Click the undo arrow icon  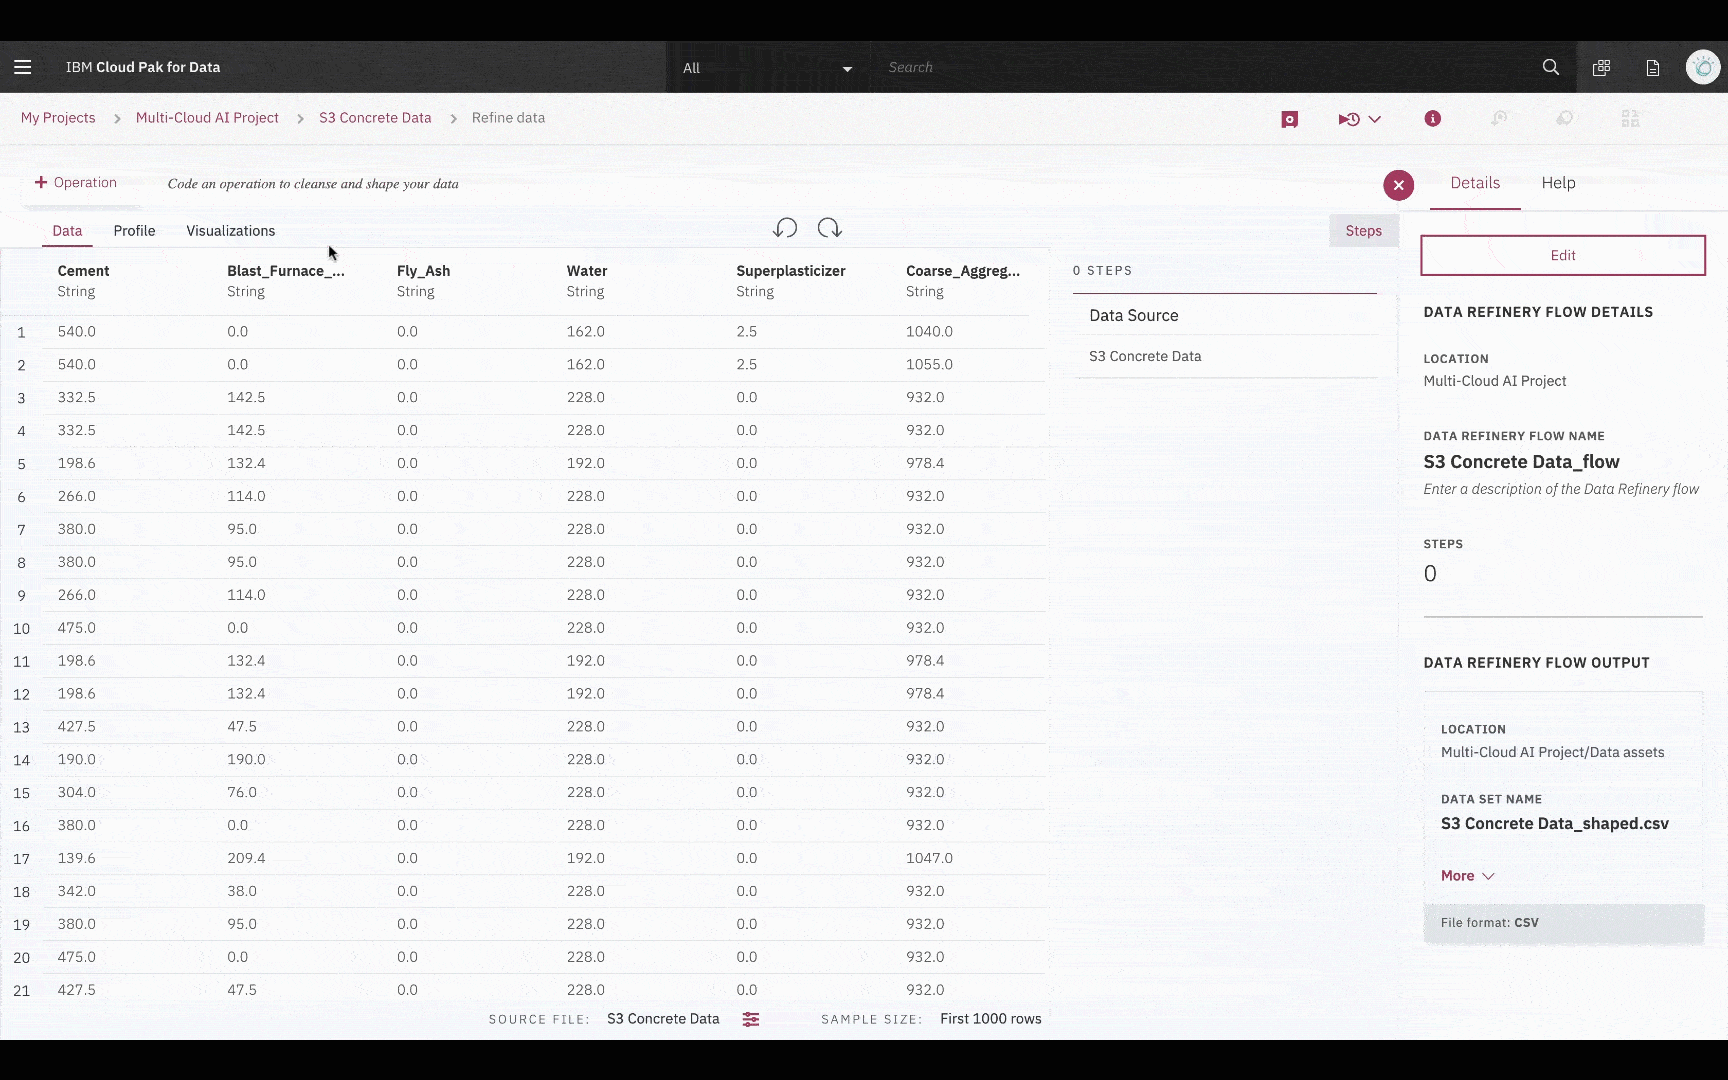pyautogui.click(x=785, y=228)
